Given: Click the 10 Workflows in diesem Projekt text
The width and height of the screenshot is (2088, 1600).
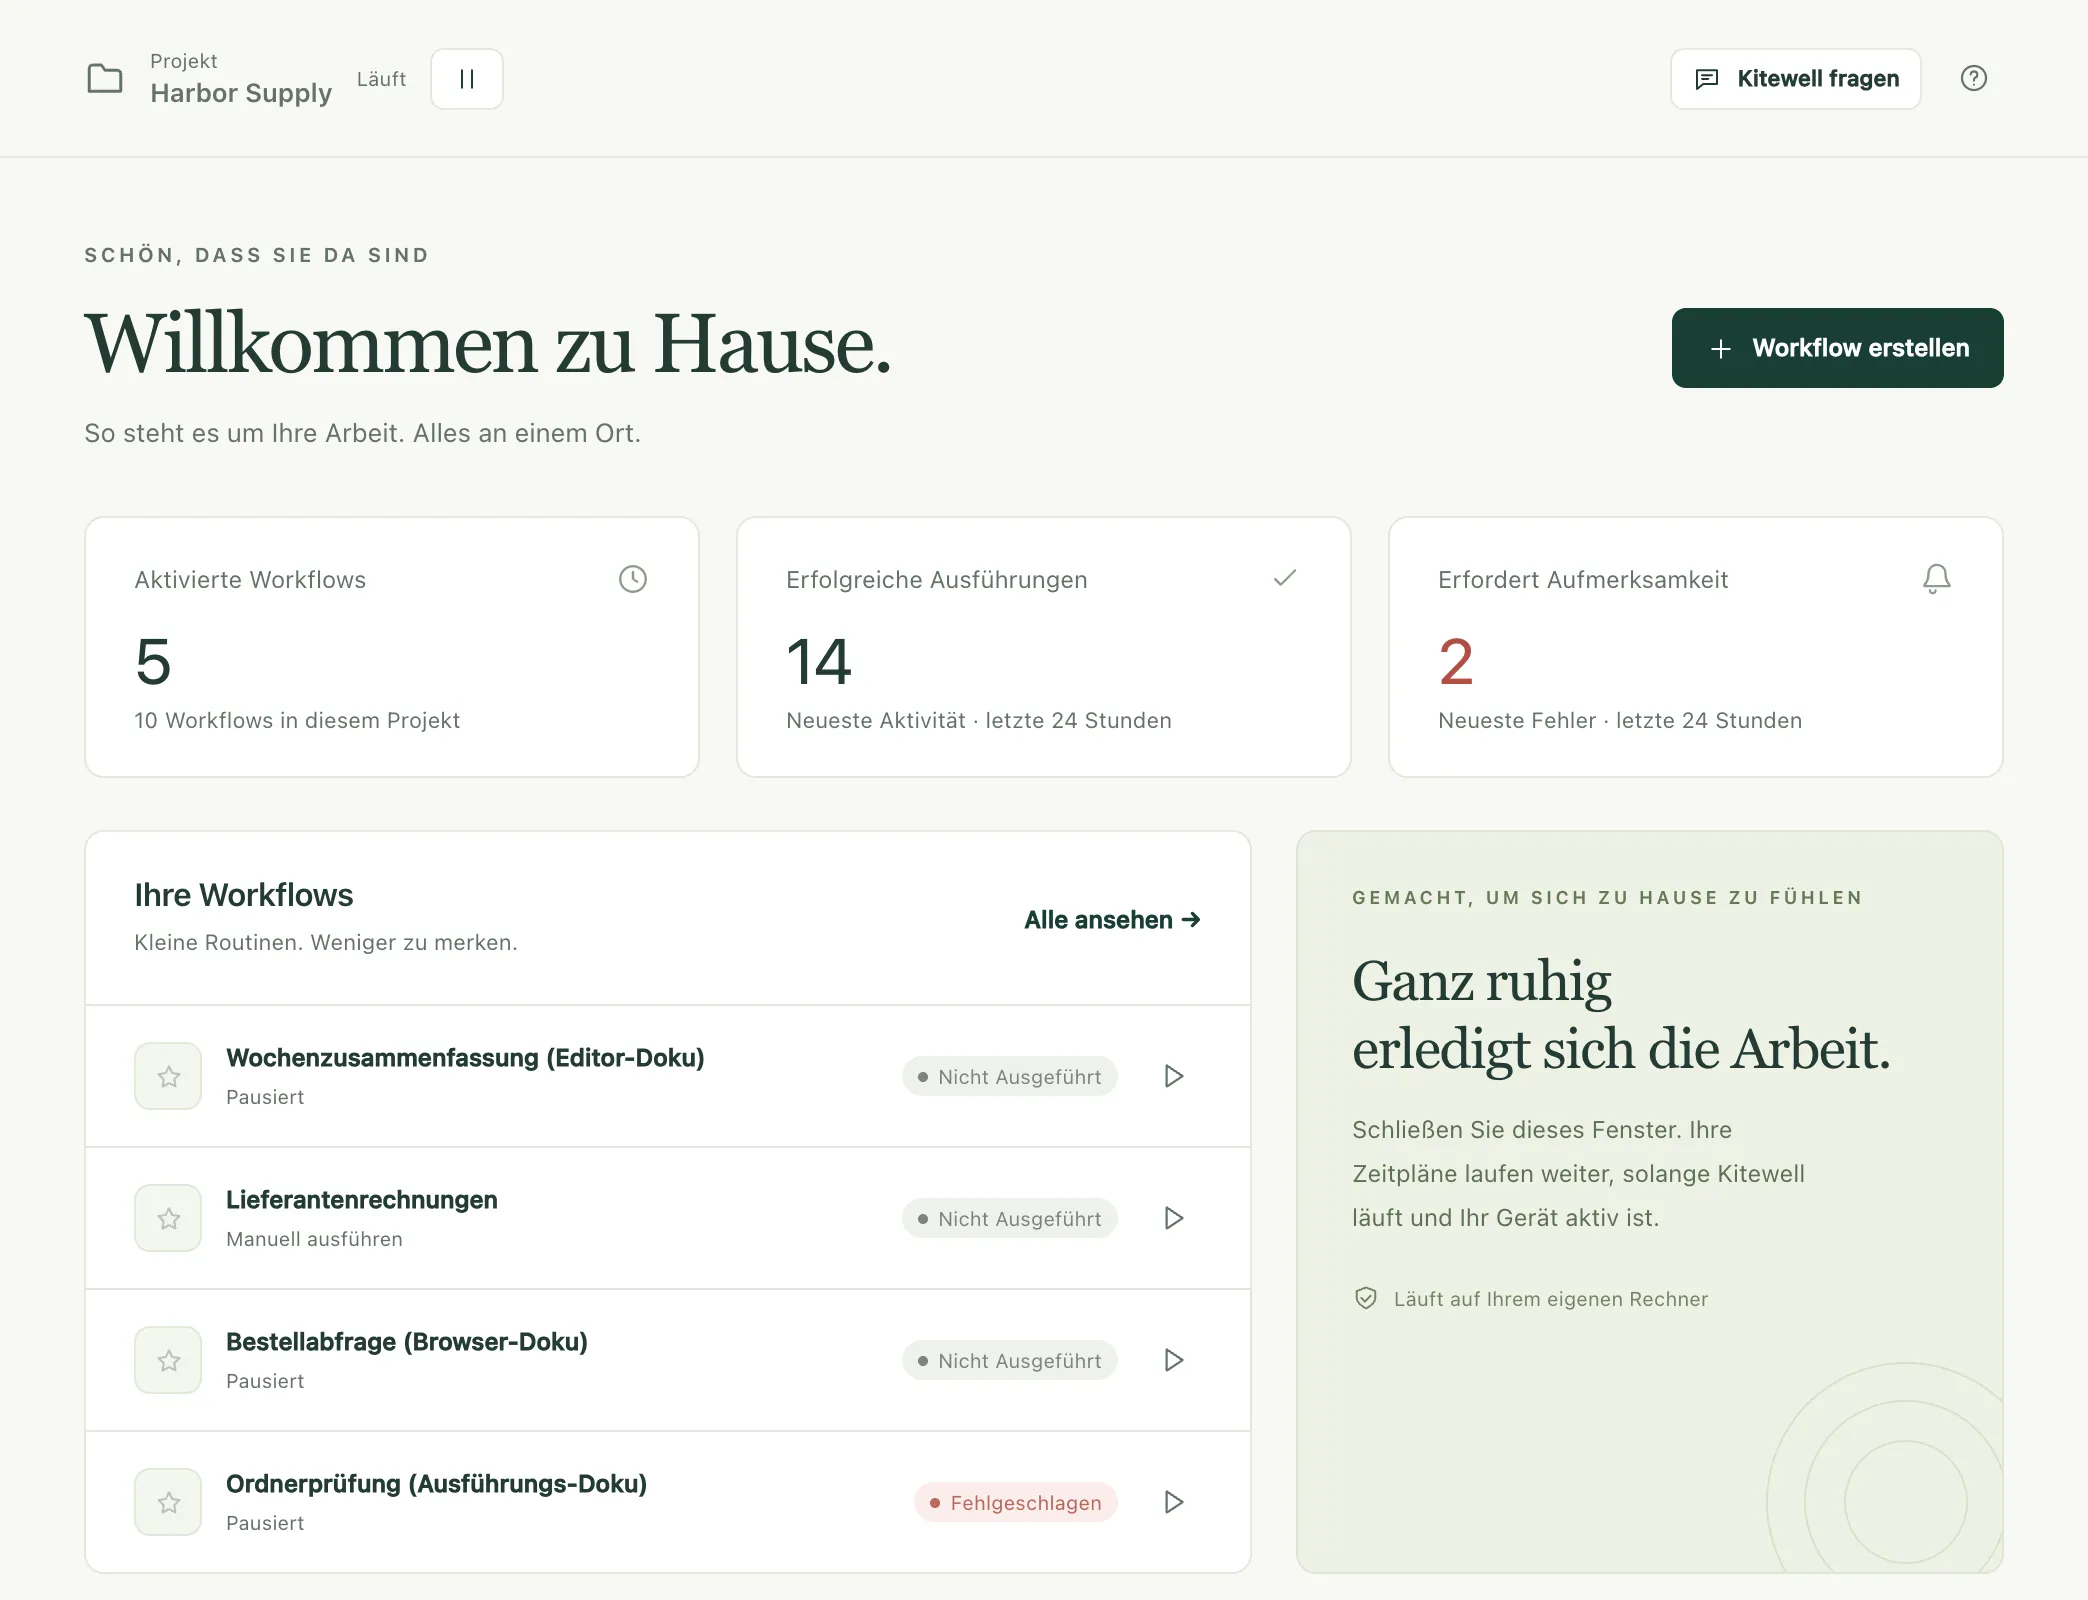Looking at the screenshot, I should tap(297, 720).
